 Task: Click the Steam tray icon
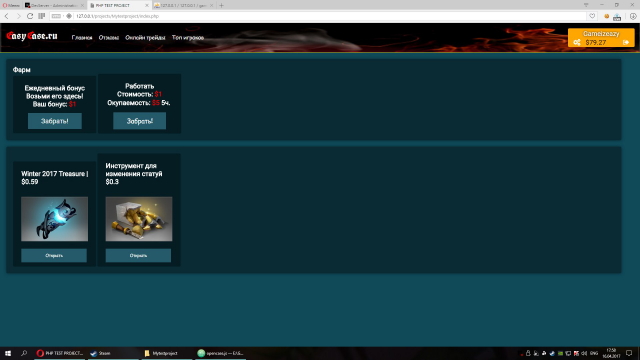click(x=552, y=353)
